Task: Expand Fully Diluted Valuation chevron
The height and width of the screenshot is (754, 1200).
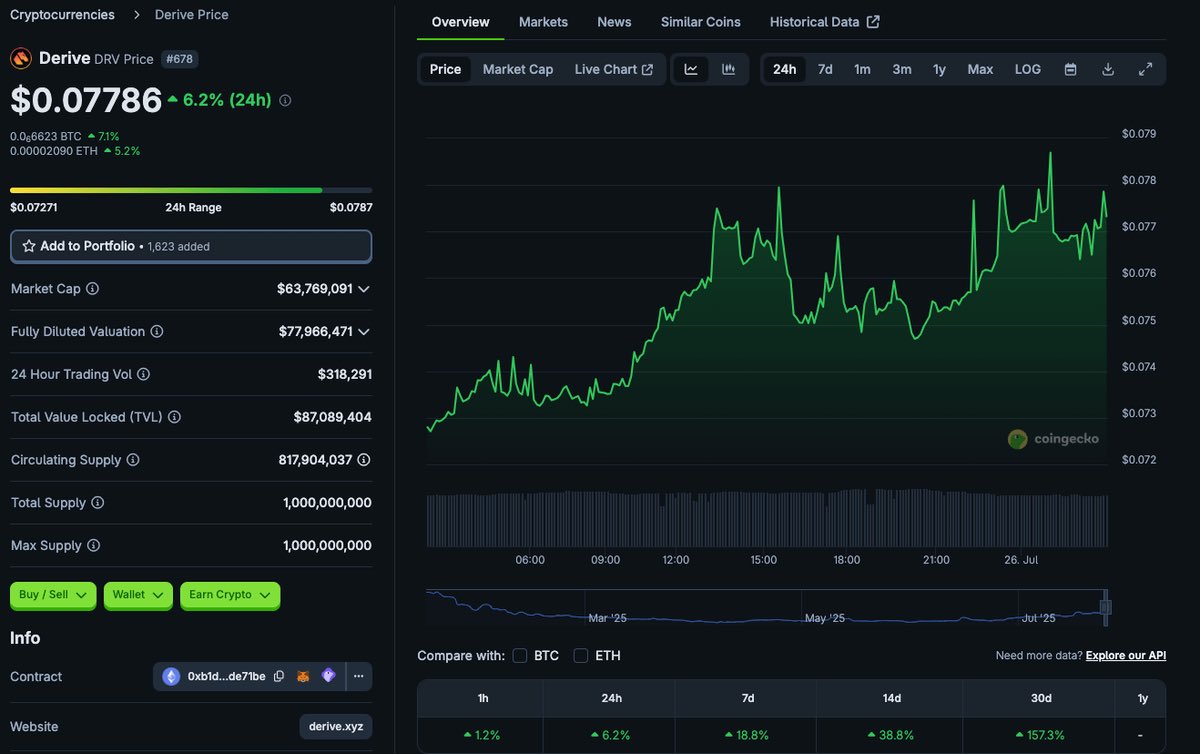Action: pyautogui.click(x=364, y=332)
